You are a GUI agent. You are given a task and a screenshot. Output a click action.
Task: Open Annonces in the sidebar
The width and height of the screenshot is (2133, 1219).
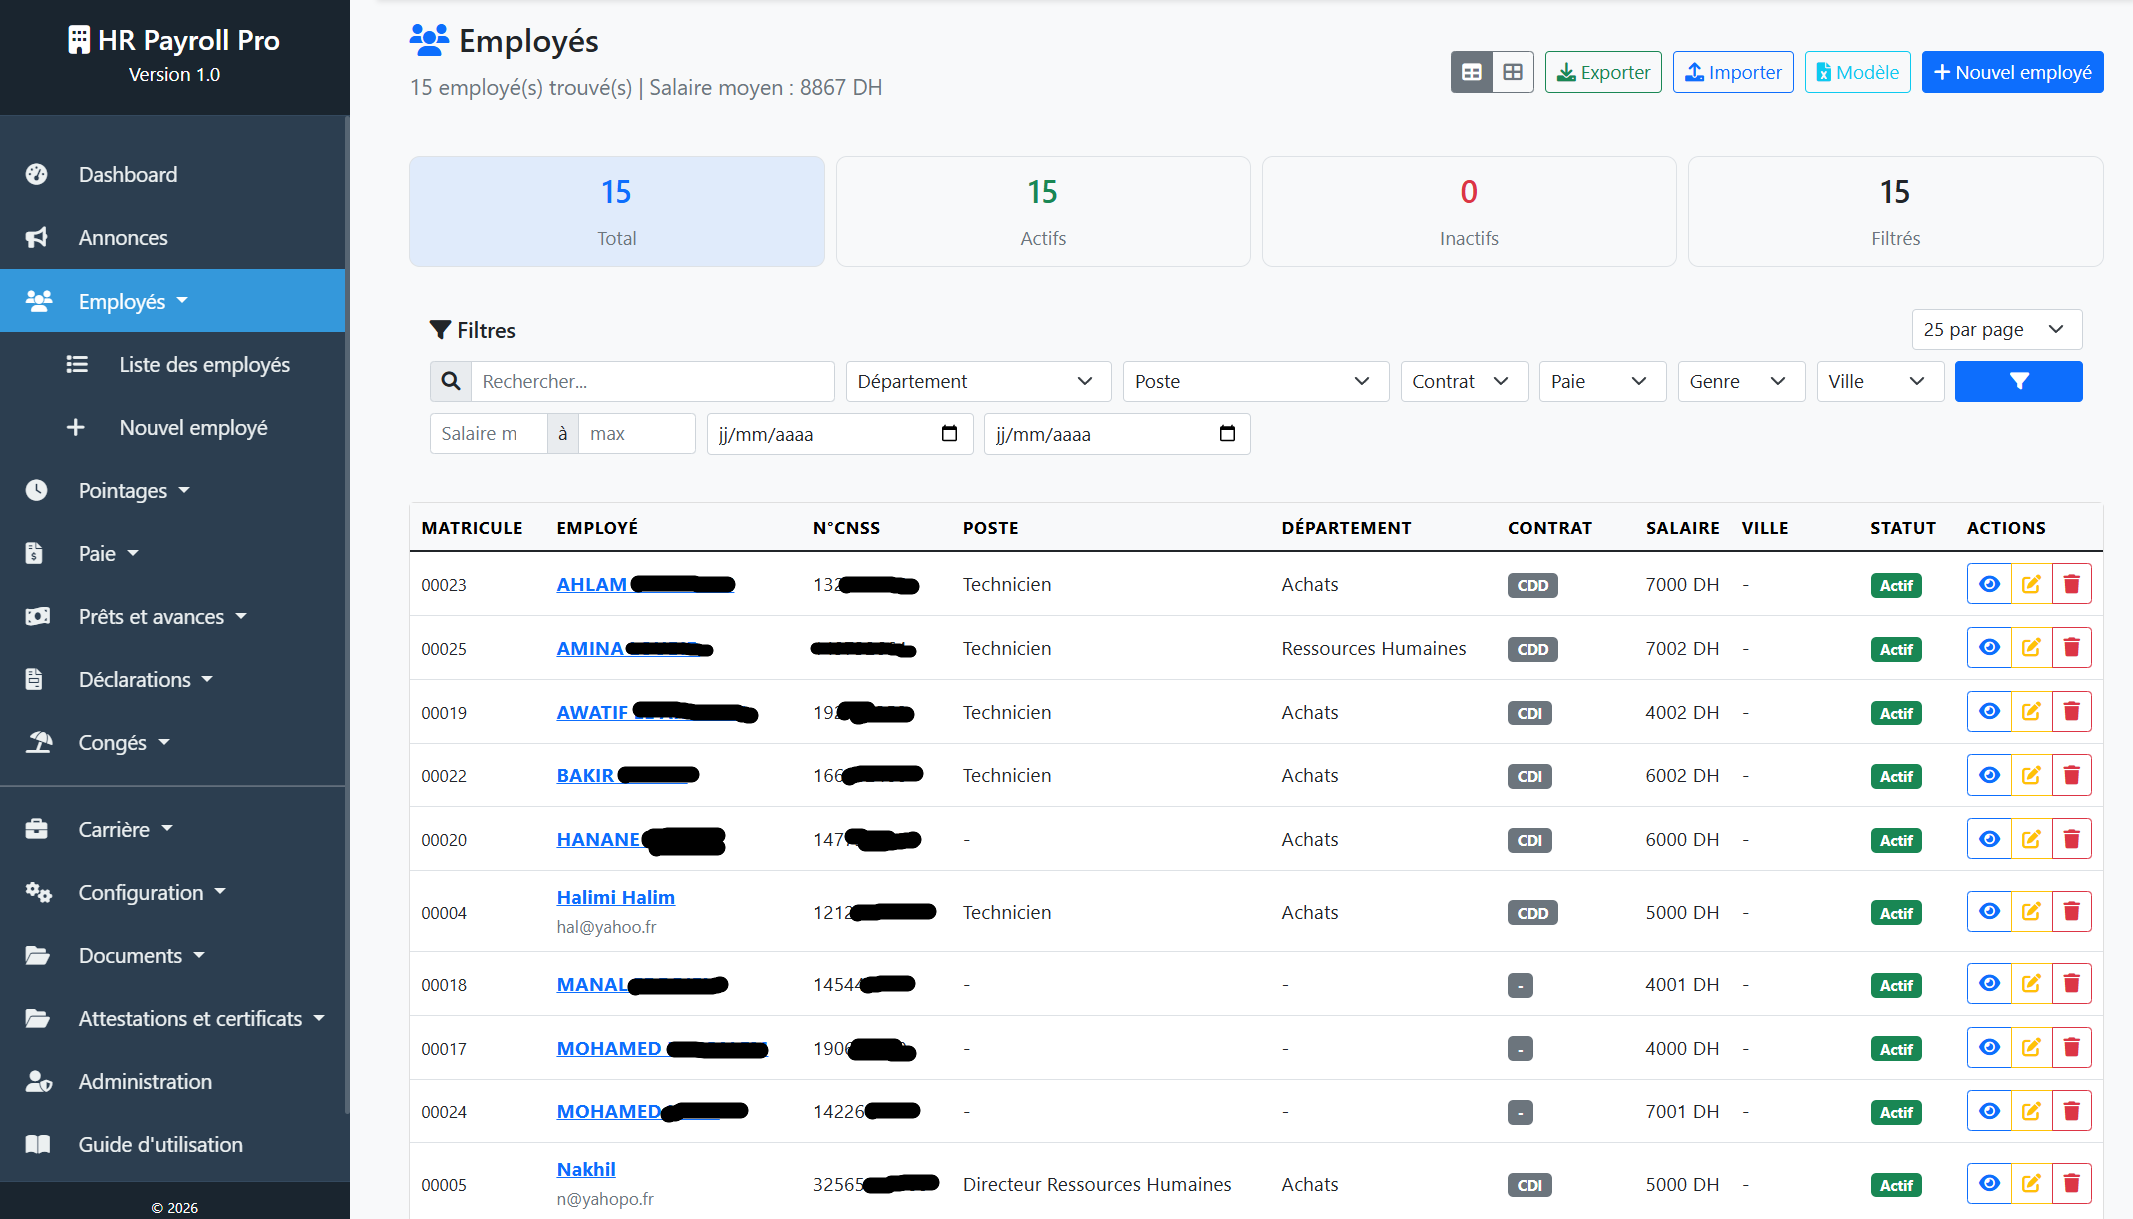(x=172, y=237)
